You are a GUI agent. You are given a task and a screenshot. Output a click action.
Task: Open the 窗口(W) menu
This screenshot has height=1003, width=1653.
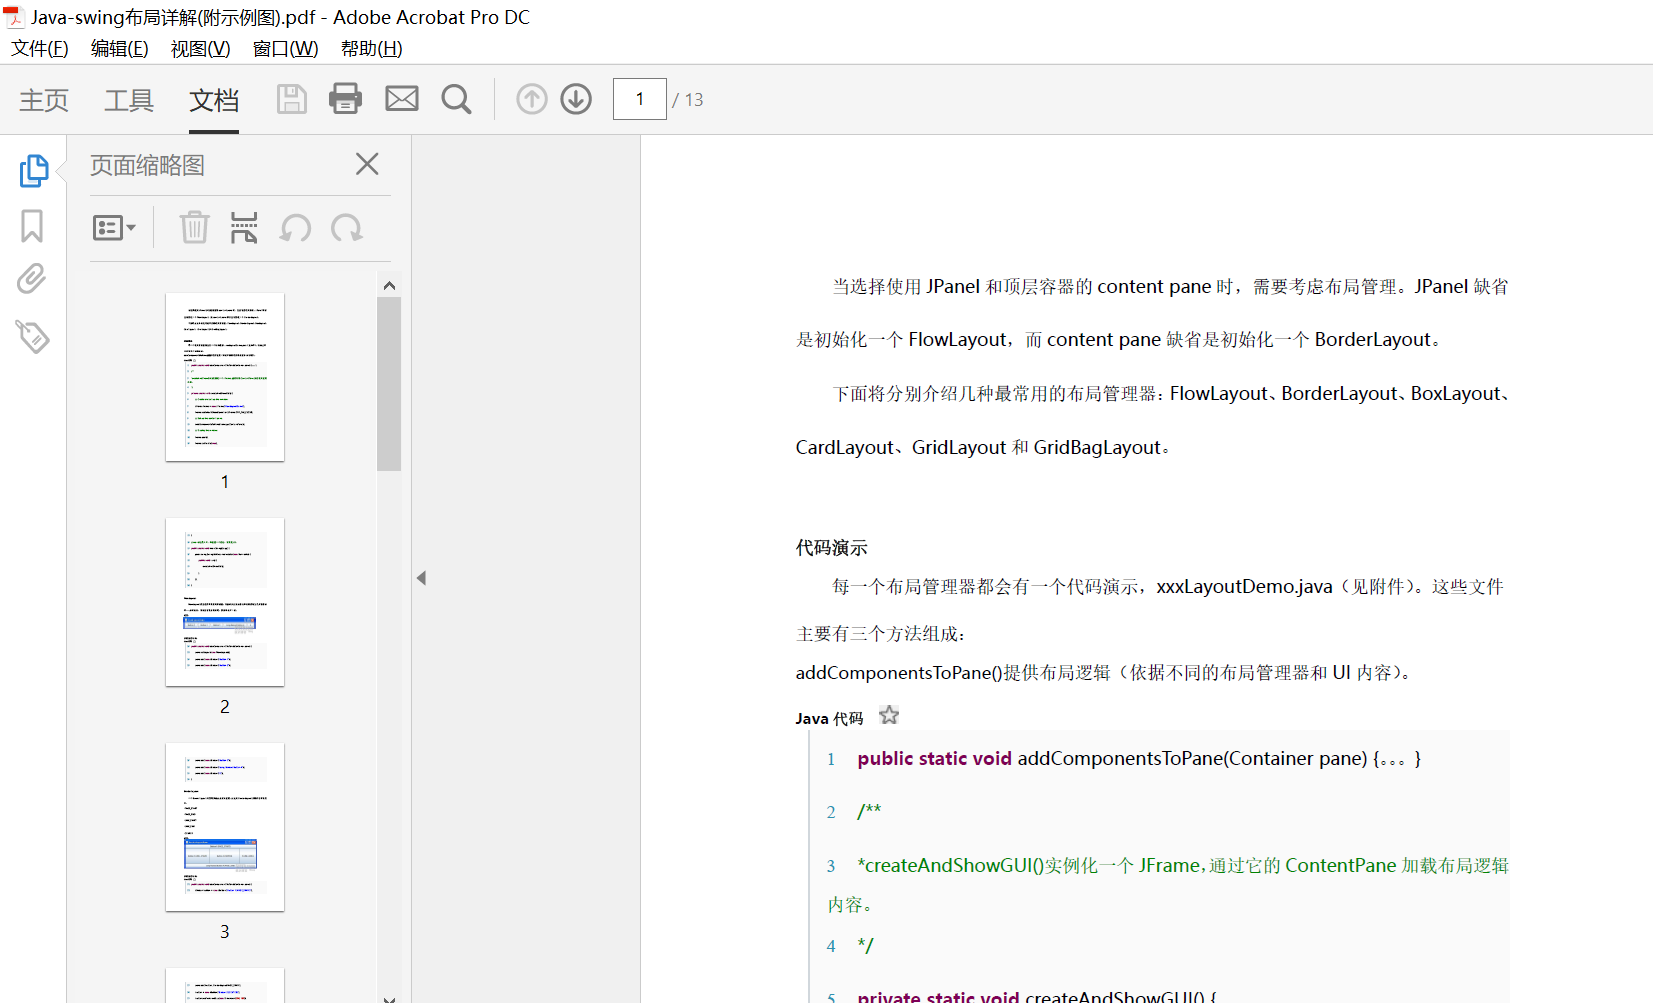tap(286, 48)
